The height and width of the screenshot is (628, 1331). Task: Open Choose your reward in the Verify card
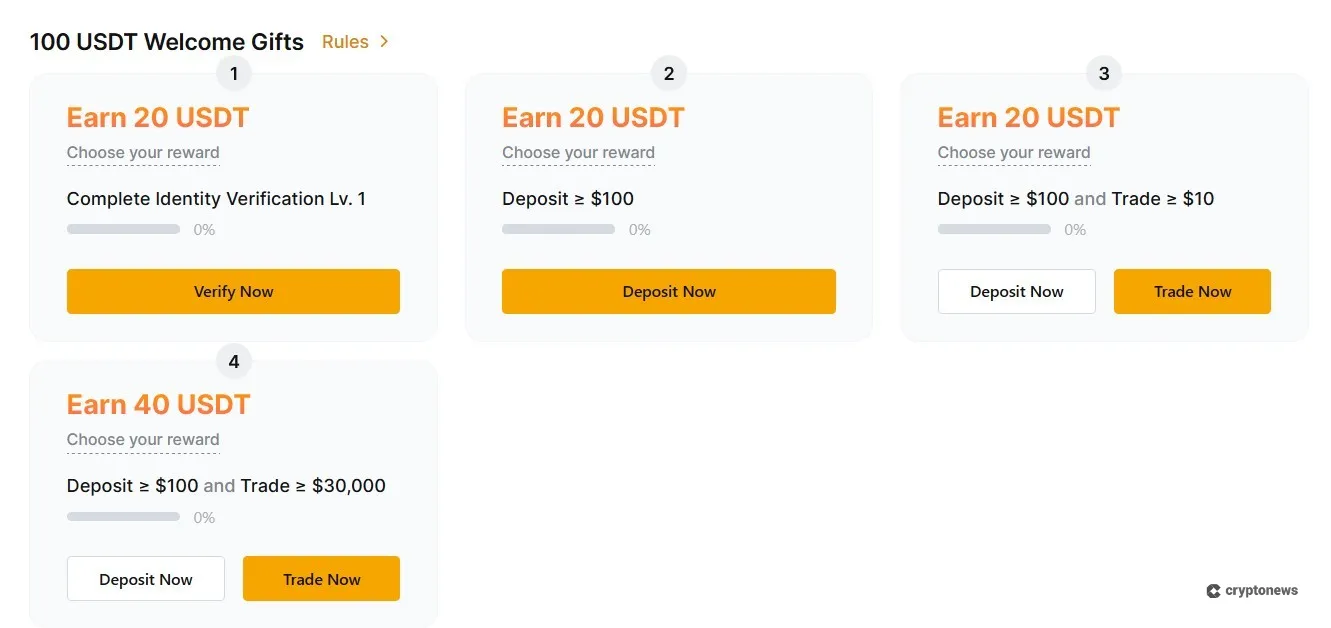143,152
